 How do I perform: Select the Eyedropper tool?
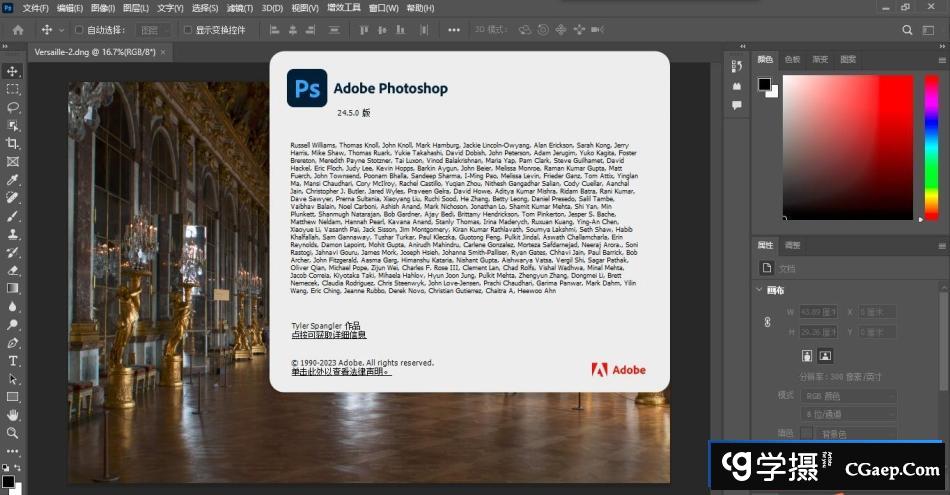tap(13, 180)
